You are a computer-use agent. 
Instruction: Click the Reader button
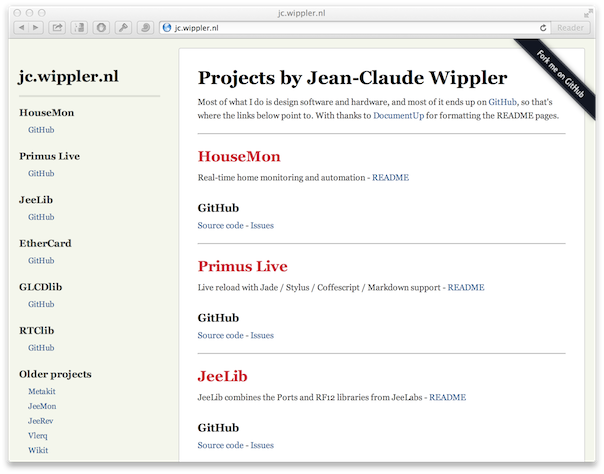pyautogui.click(x=570, y=28)
